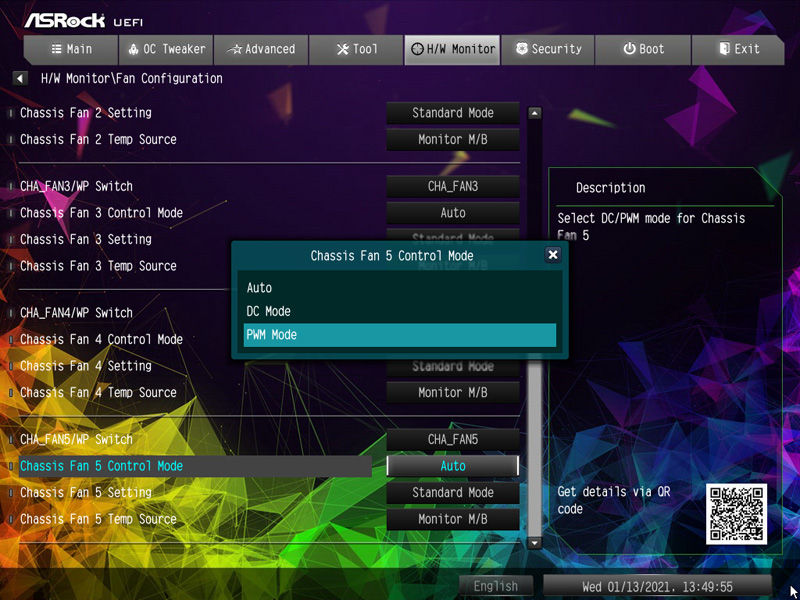Click the scrollbar up arrow
This screenshot has height=600, width=800.
click(534, 113)
